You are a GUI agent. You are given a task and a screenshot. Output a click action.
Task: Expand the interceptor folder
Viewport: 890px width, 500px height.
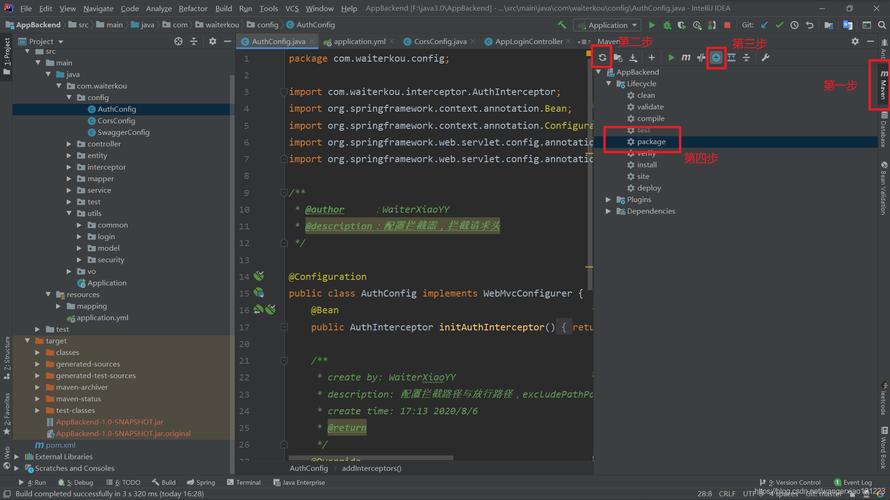coord(69,167)
